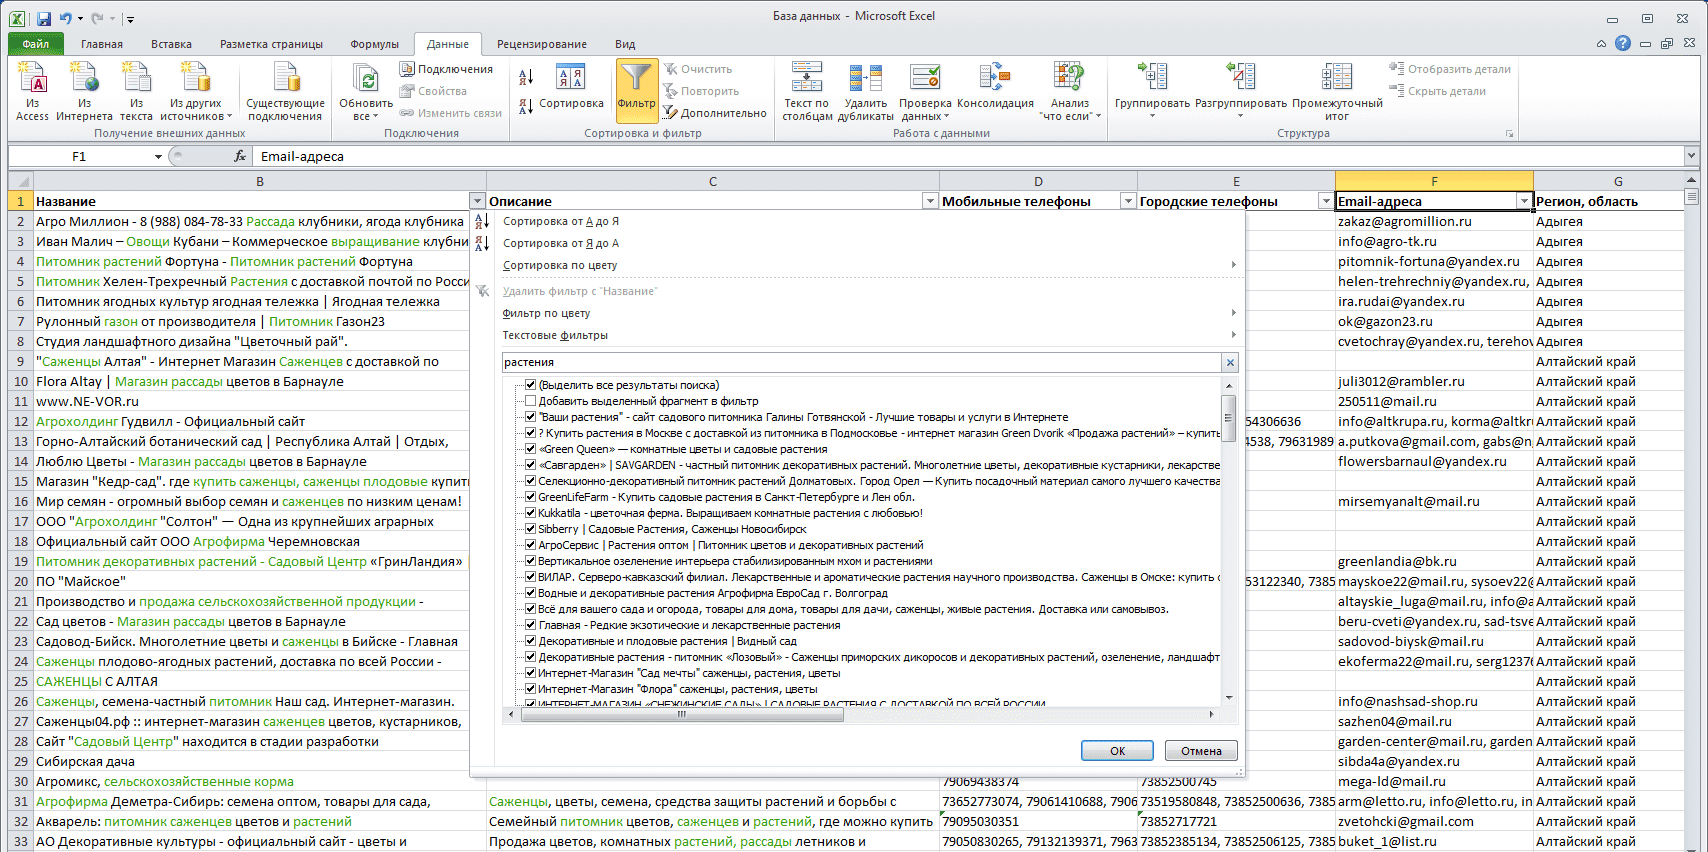Import data from Access
This screenshot has height=852, width=1708.
(x=32, y=92)
